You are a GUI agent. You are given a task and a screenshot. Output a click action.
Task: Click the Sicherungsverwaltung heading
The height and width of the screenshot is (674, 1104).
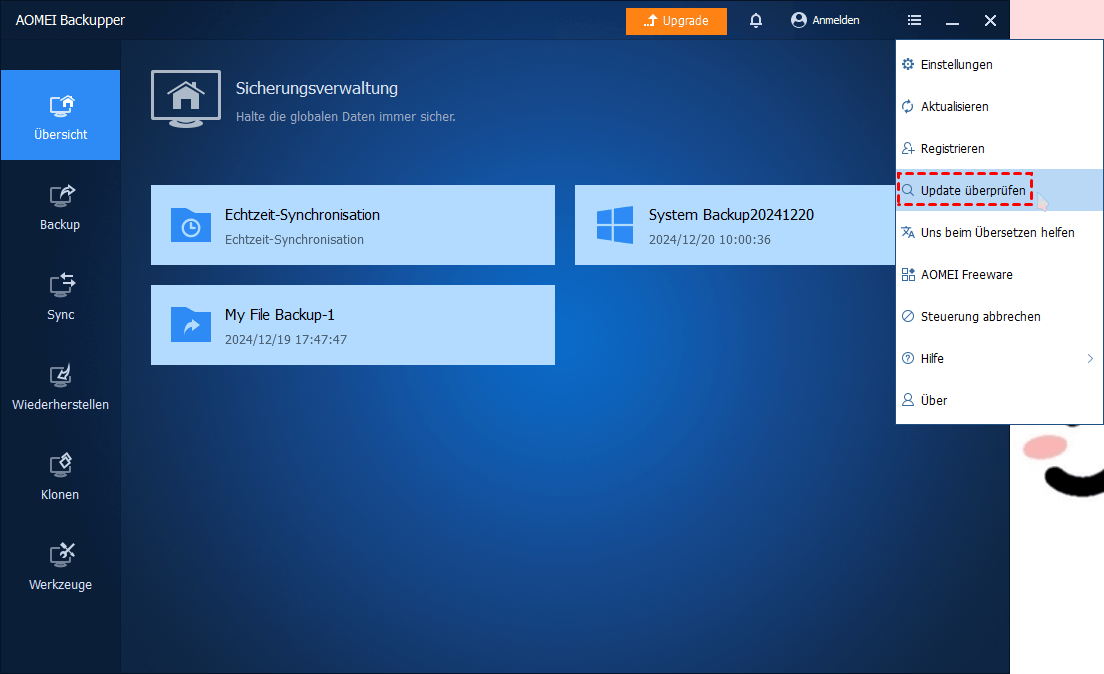point(317,89)
